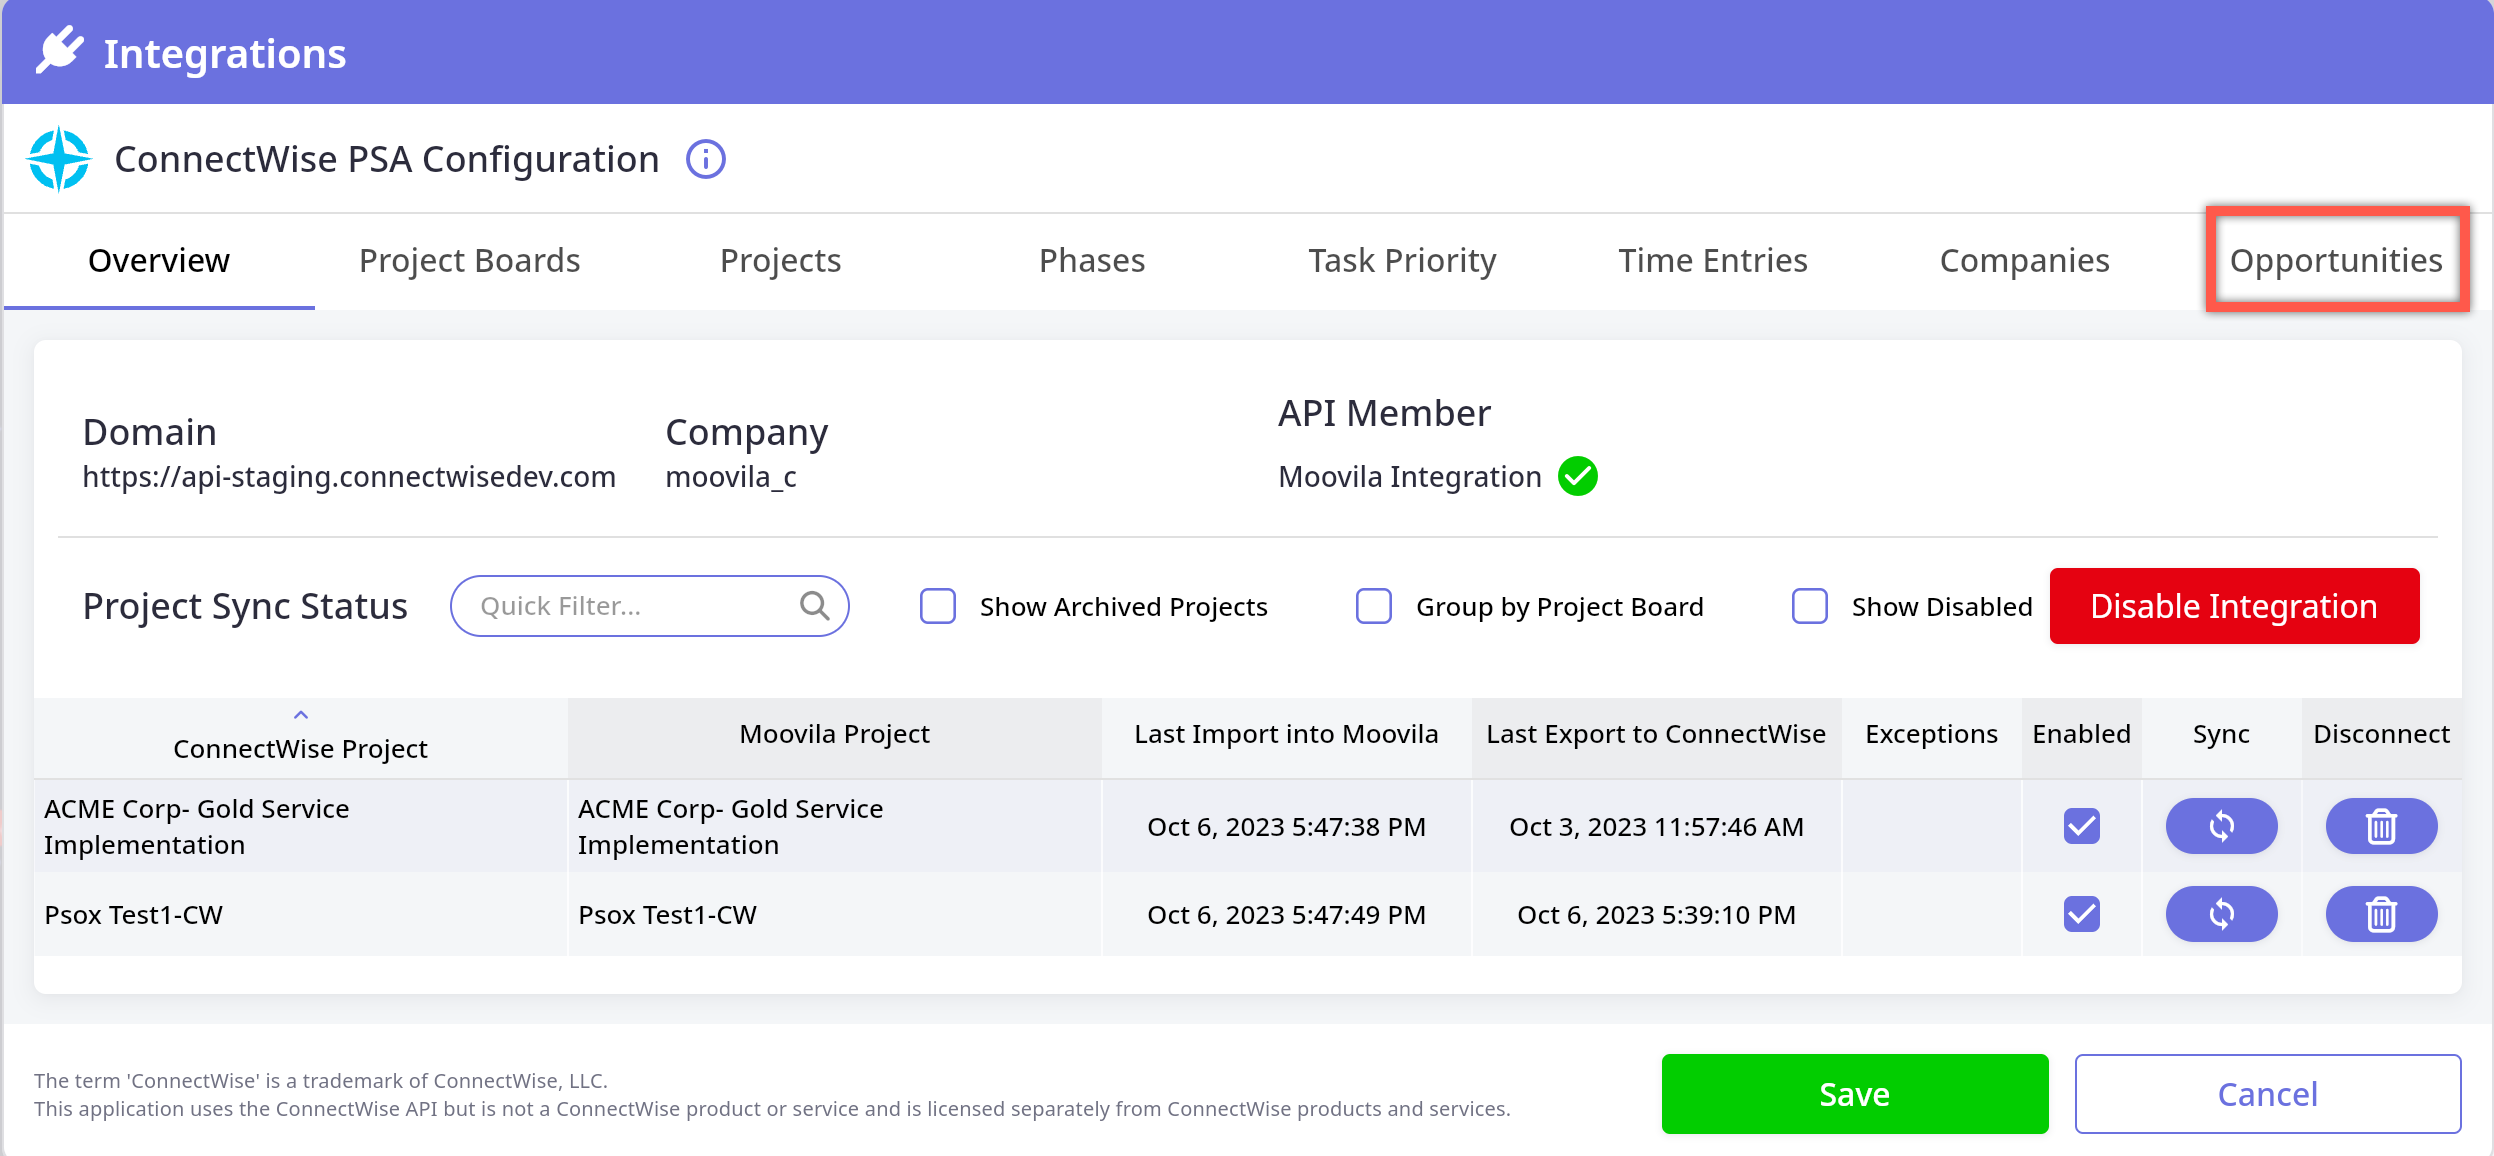This screenshot has height=1156, width=2494.
Task: Enable Show Archived Projects checkbox
Action: (938, 606)
